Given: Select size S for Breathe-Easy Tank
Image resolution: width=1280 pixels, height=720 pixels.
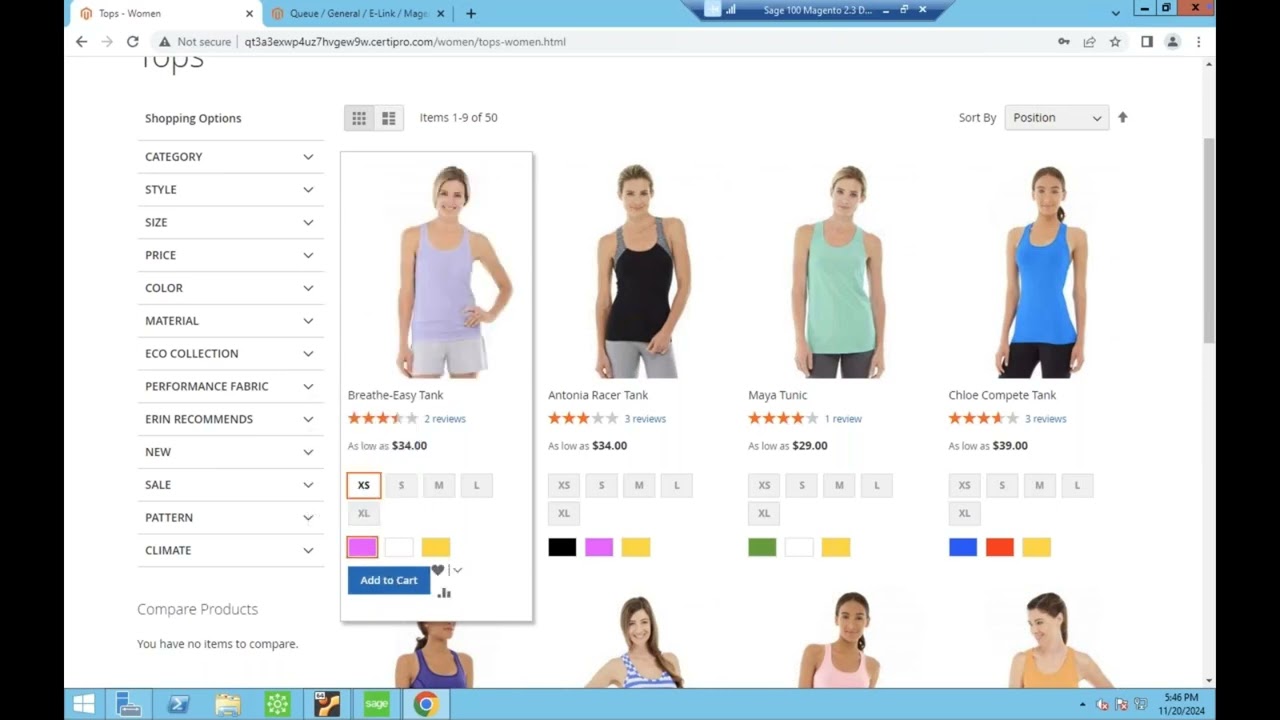Looking at the screenshot, I should 401,485.
